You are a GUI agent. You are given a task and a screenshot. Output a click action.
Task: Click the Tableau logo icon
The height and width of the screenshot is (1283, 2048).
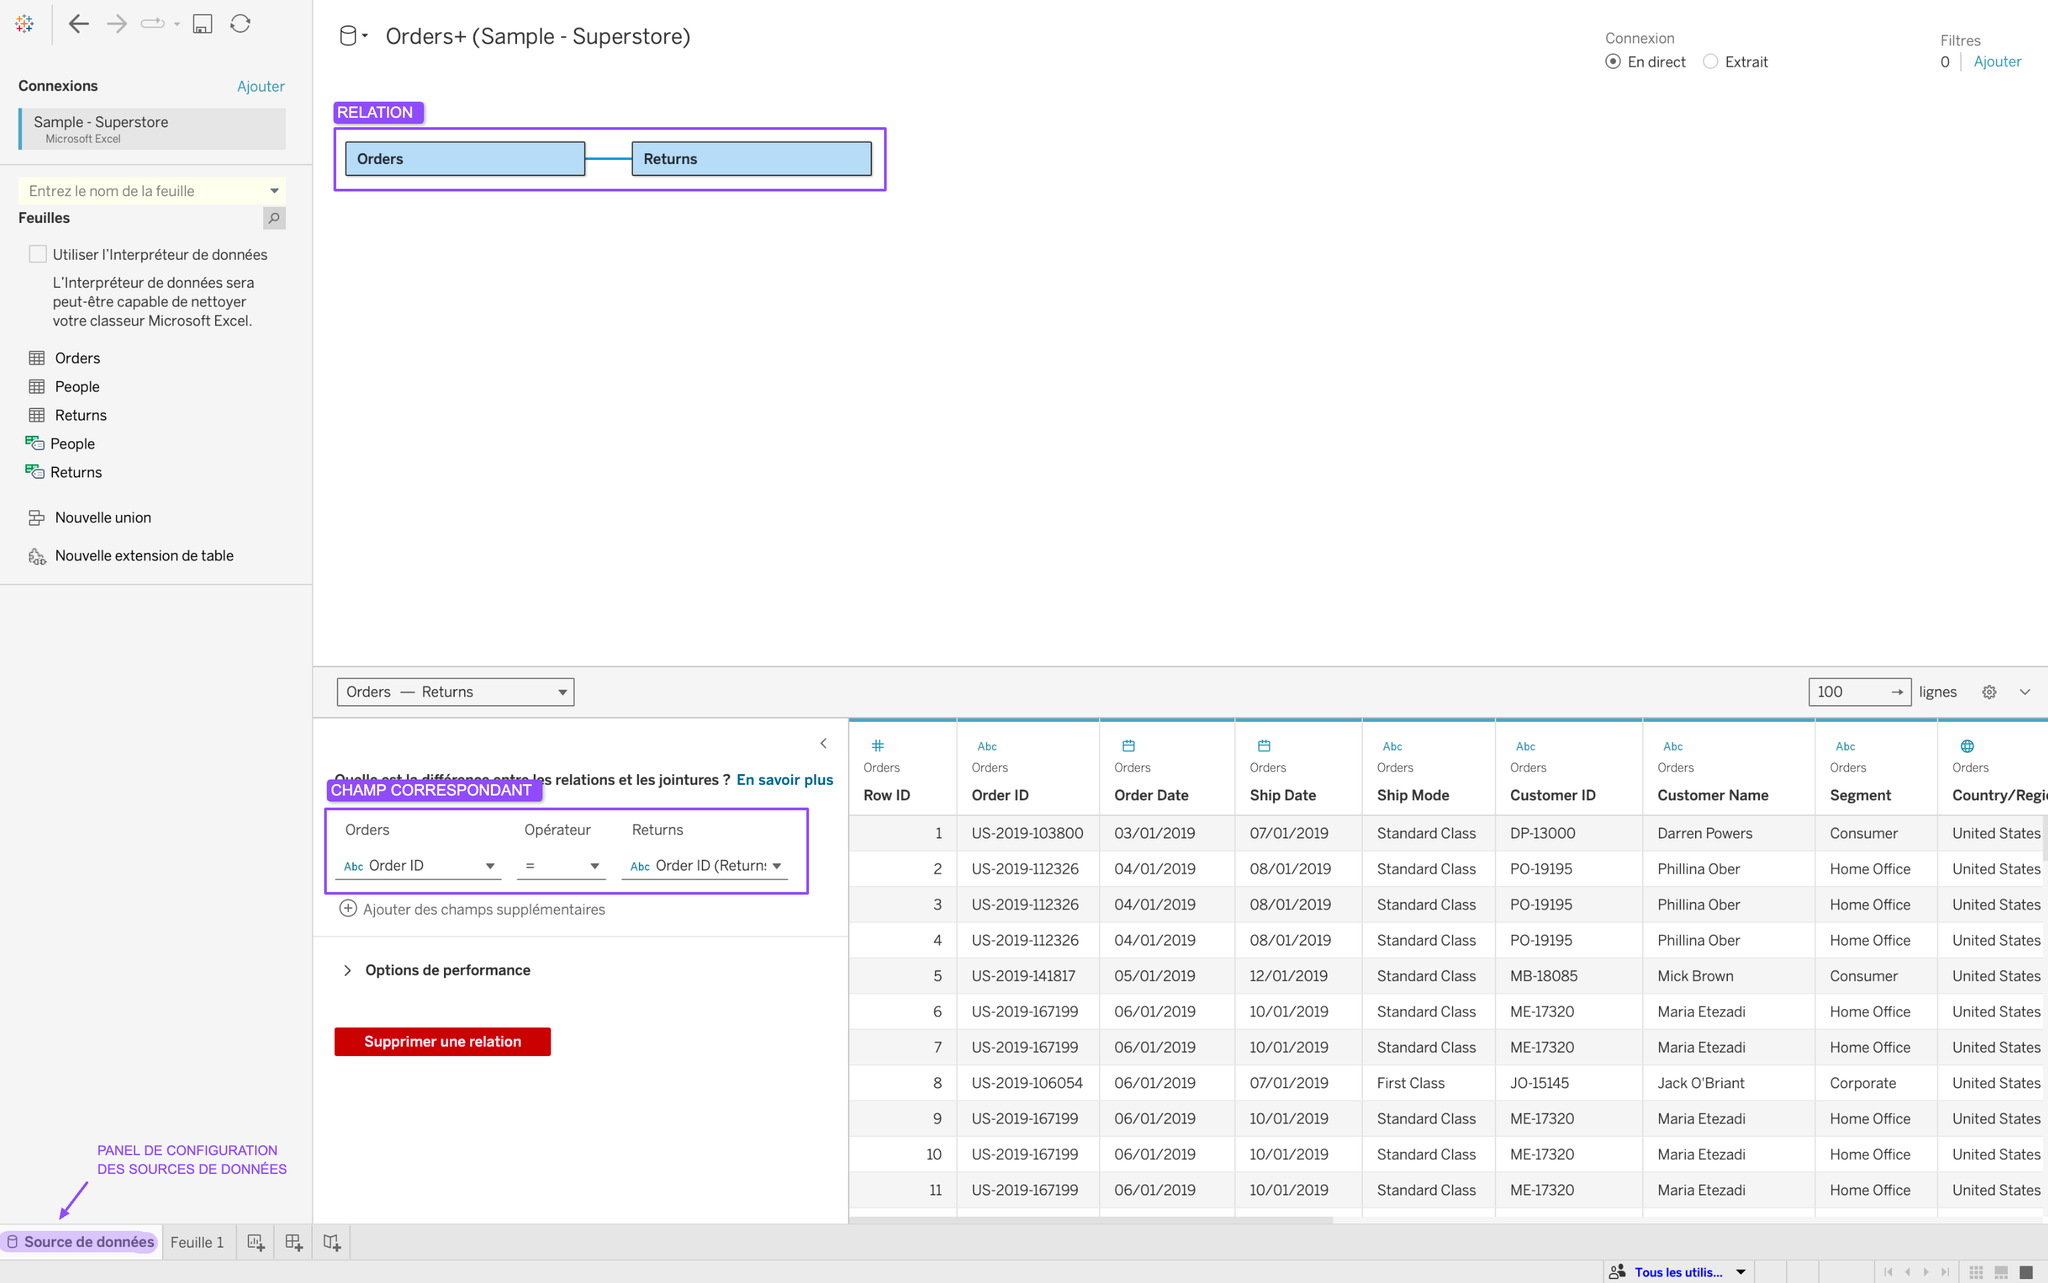(x=25, y=23)
